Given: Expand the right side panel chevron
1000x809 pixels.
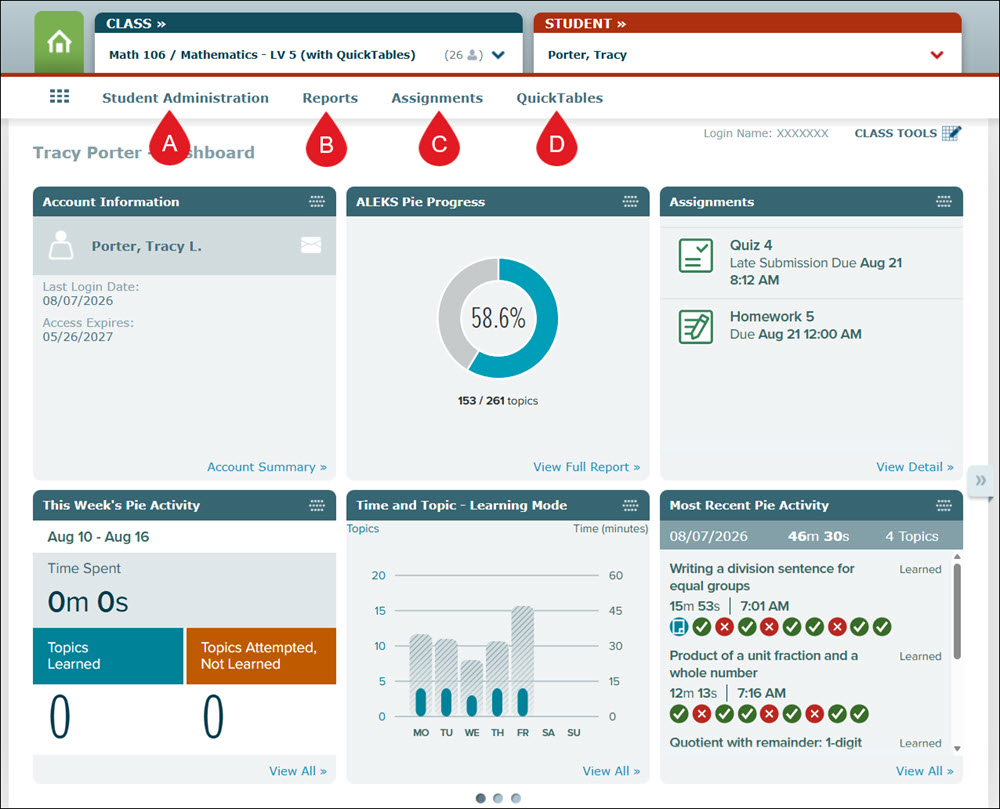Looking at the screenshot, I should (980, 480).
